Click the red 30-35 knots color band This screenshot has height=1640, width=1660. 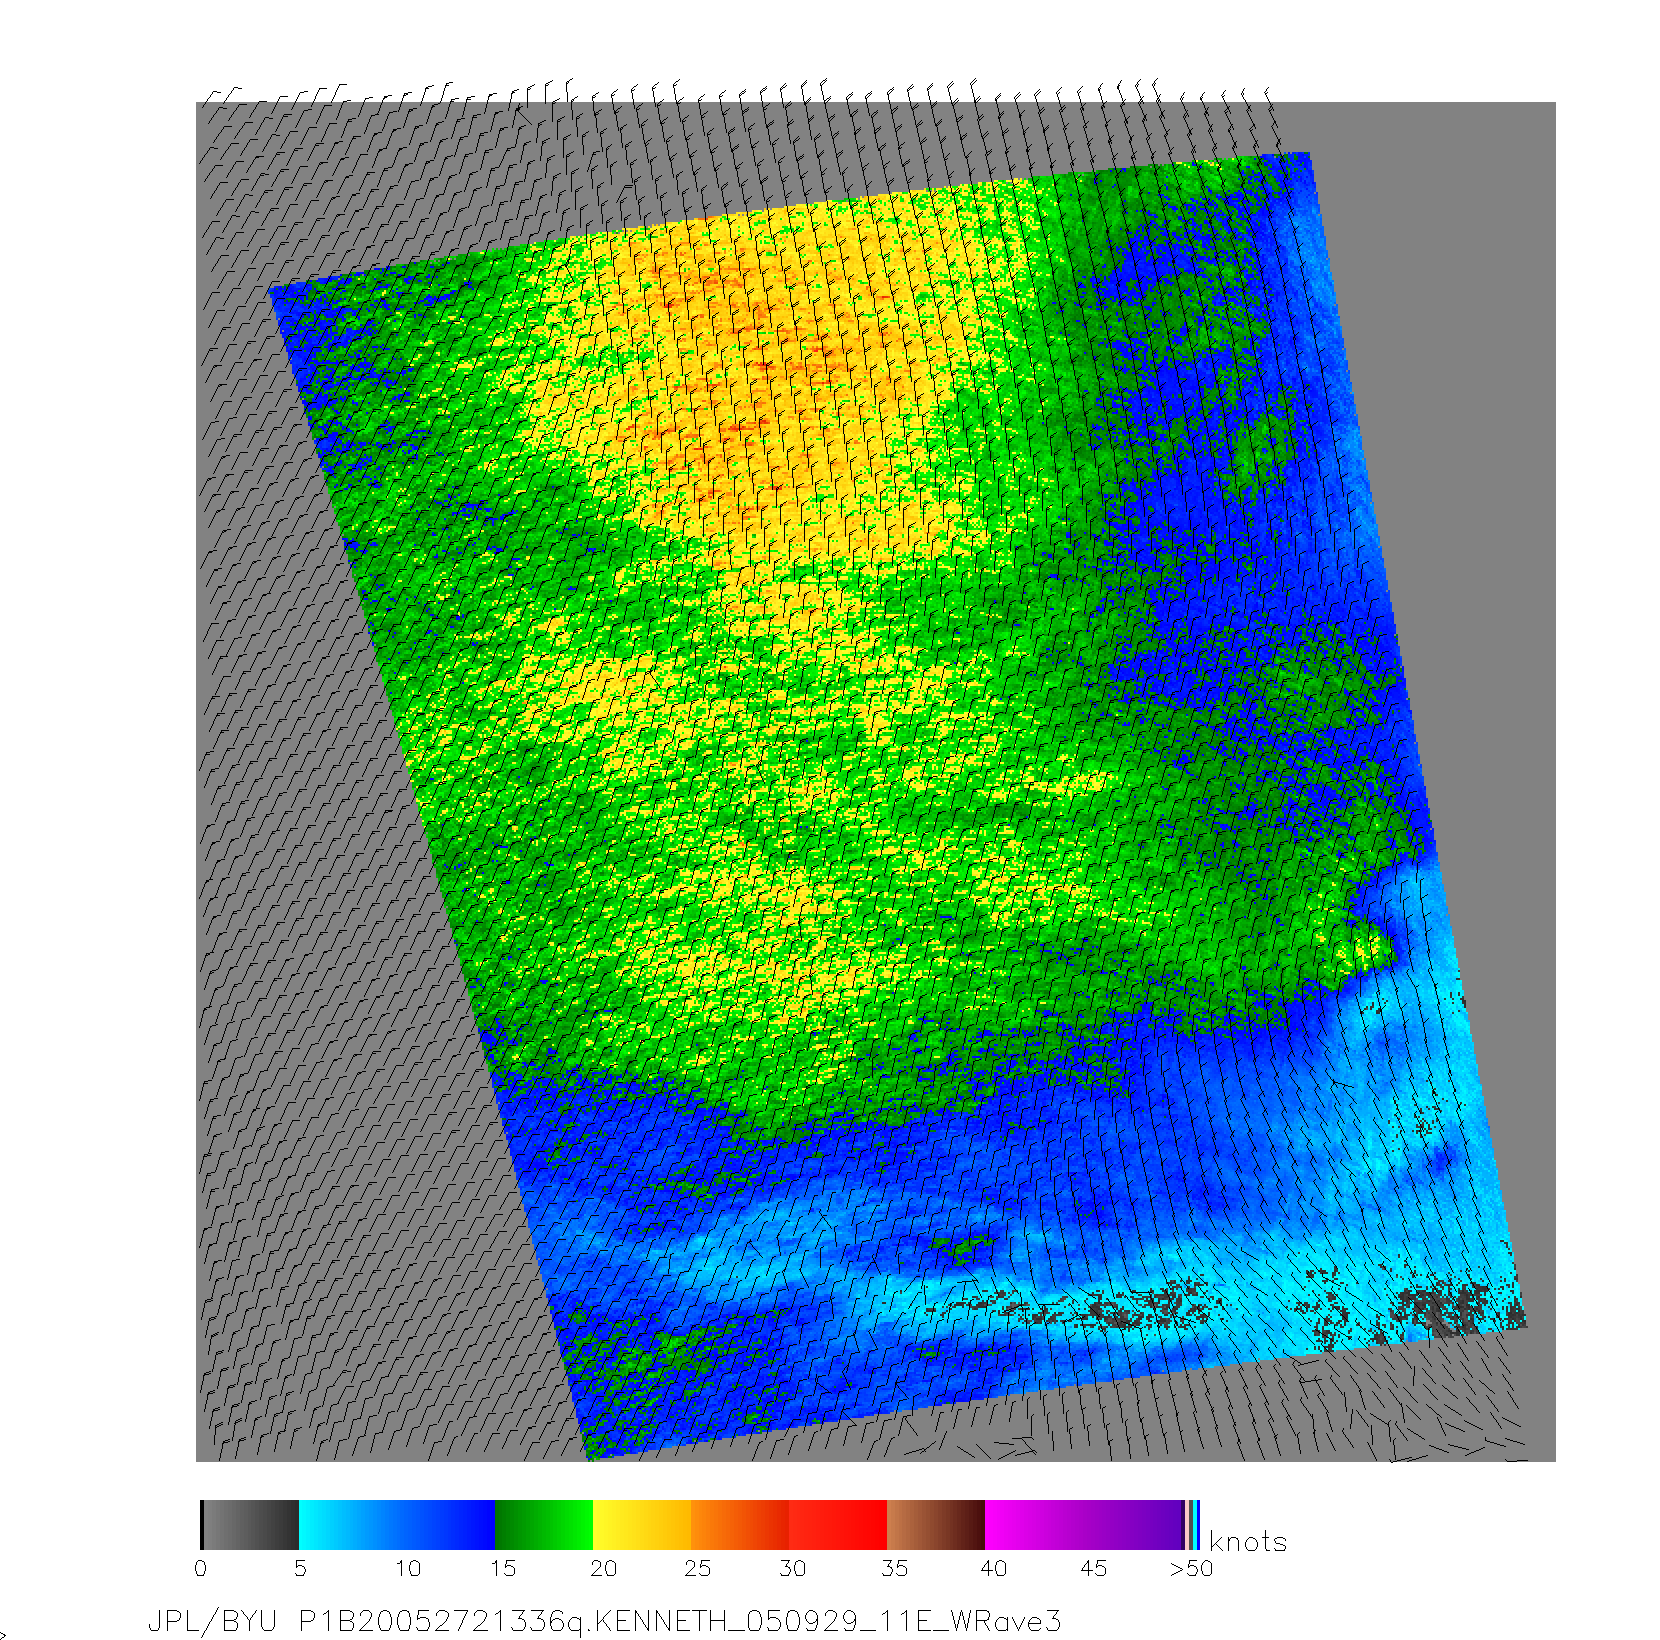pos(839,1525)
